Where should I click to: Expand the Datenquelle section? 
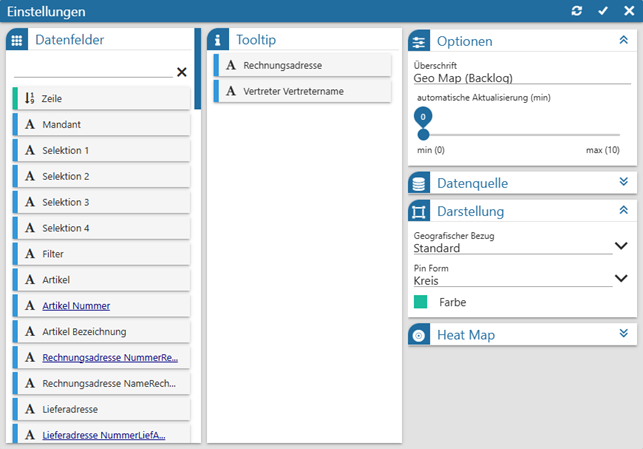click(x=623, y=182)
